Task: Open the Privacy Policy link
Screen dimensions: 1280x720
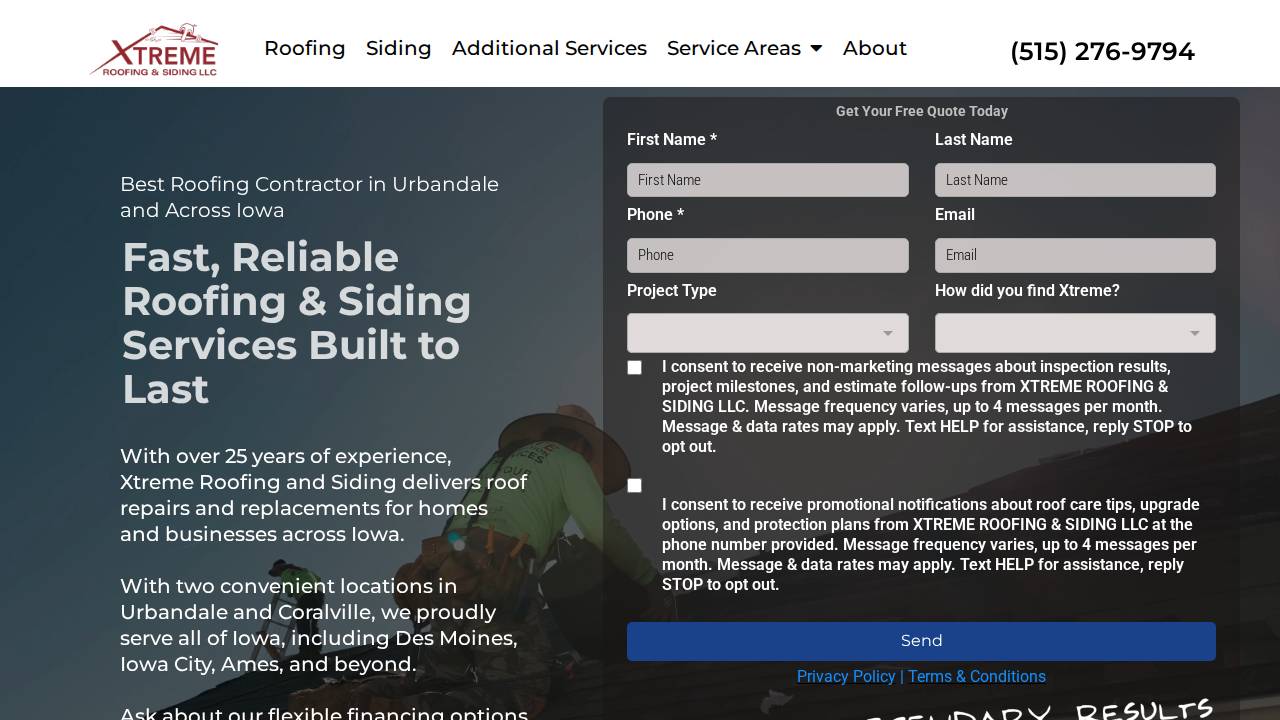Action: point(846,677)
